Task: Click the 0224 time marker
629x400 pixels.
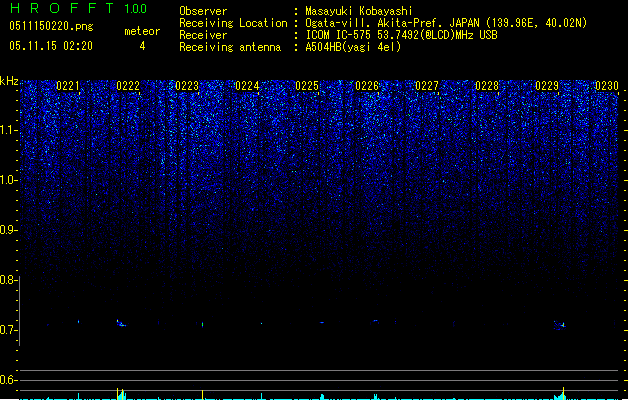Action: point(247,85)
